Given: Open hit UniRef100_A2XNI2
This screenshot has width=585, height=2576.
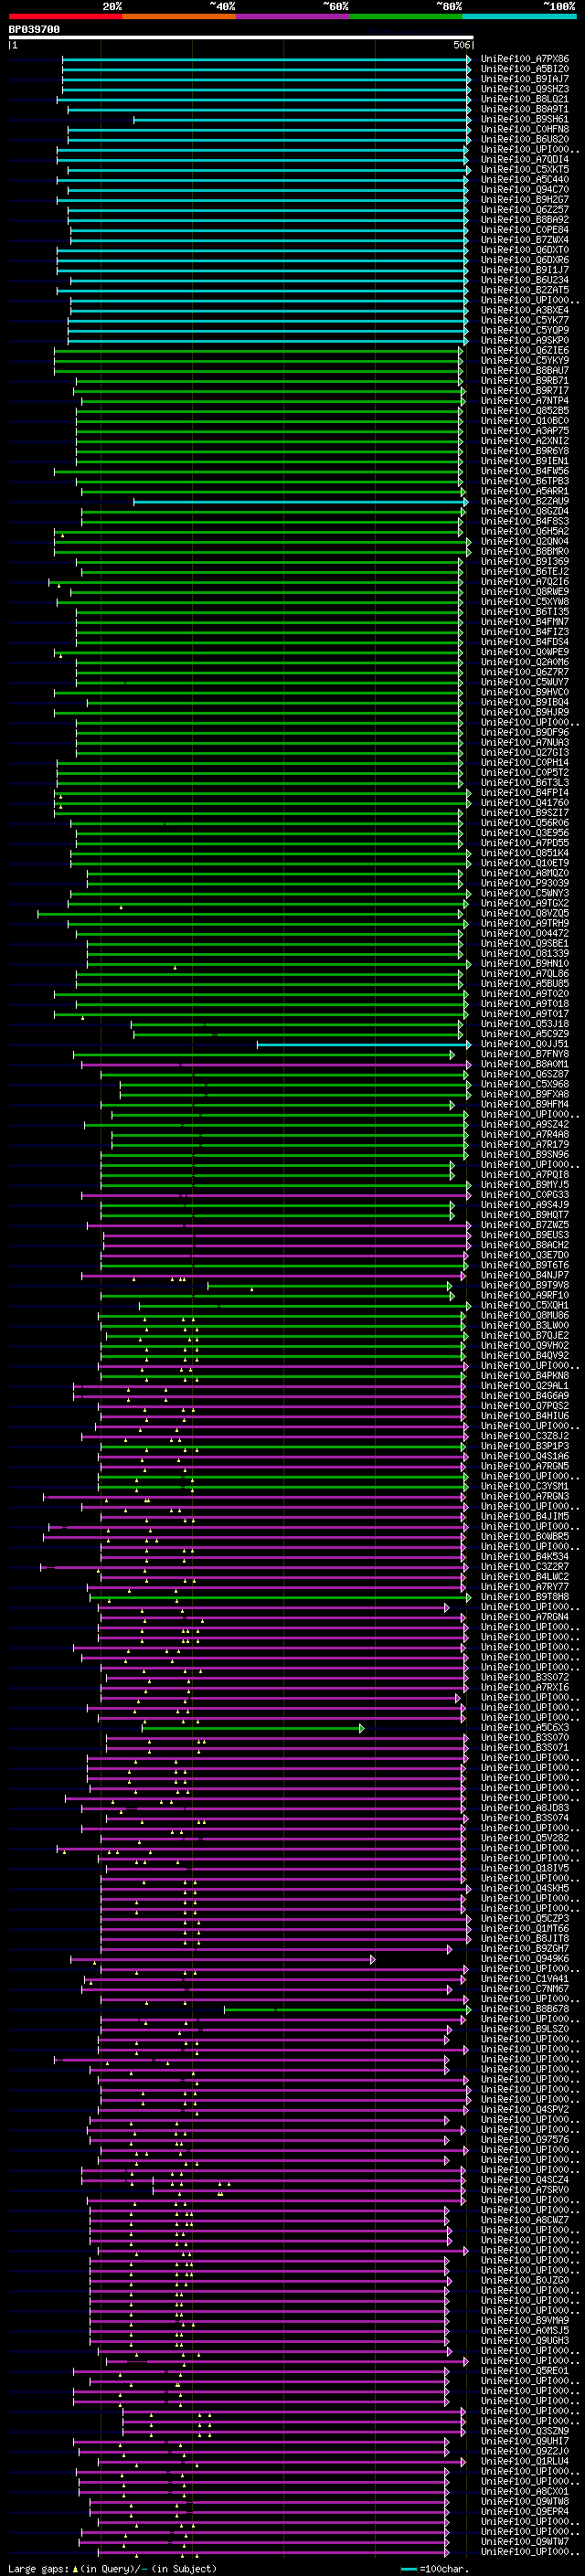Looking at the screenshot, I should tap(525, 441).
